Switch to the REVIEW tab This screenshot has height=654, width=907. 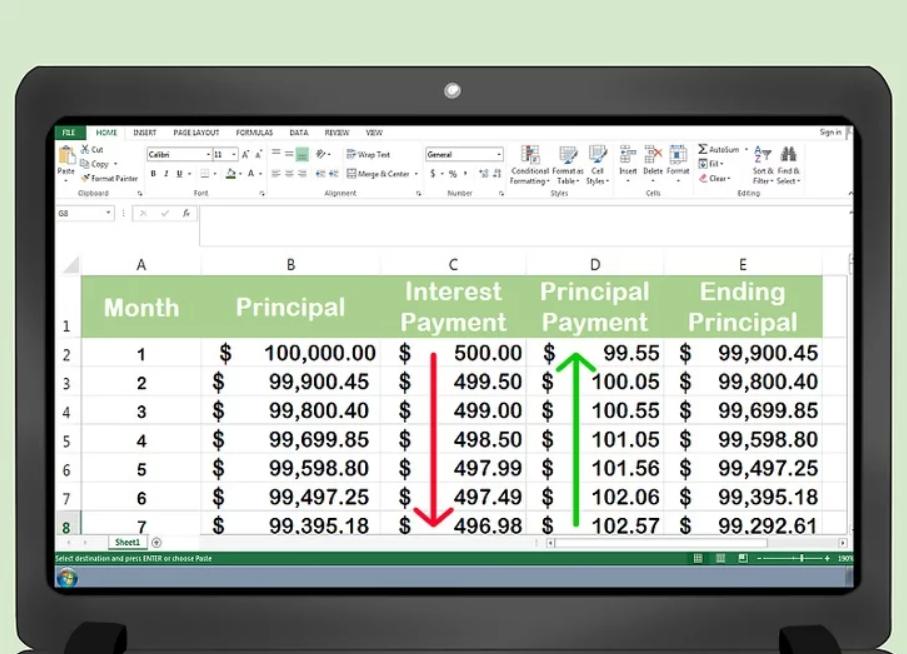(337, 132)
